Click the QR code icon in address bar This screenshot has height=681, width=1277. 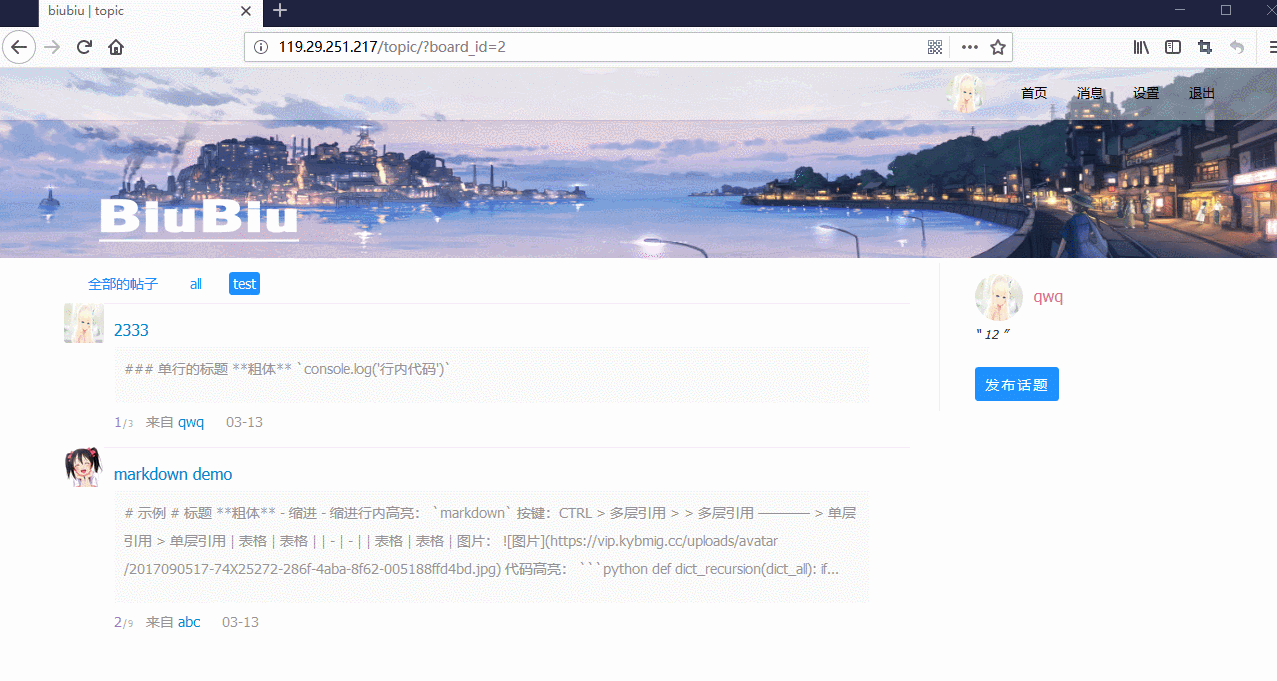point(935,47)
